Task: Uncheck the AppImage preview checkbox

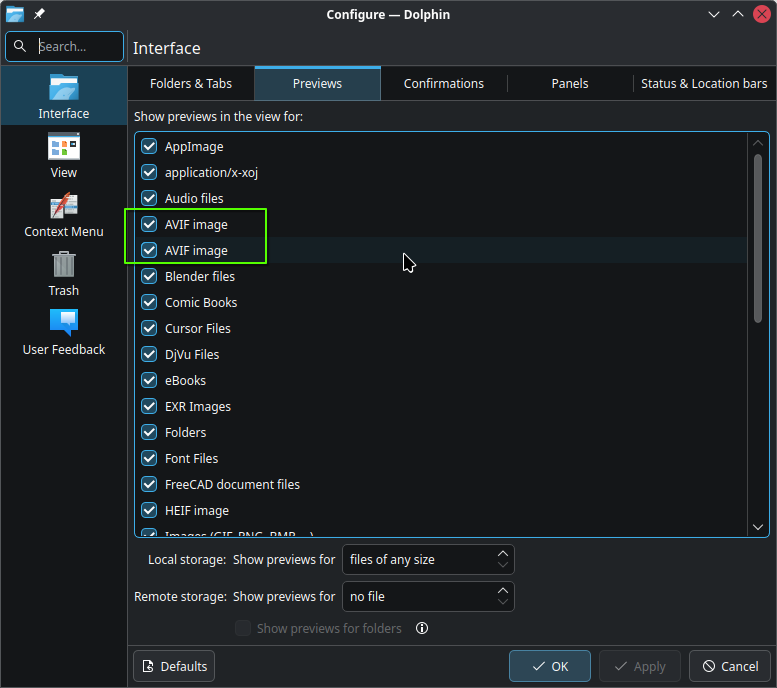Action: pyautogui.click(x=150, y=147)
